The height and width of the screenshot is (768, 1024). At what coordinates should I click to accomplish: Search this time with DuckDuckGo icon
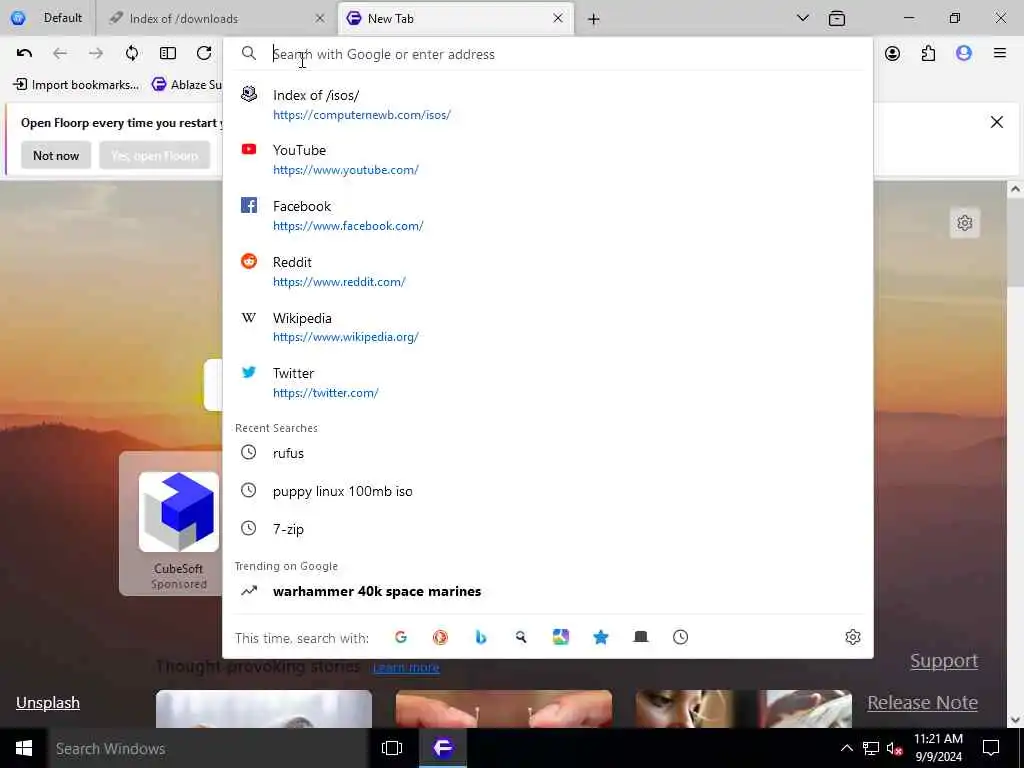coord(441,637)
